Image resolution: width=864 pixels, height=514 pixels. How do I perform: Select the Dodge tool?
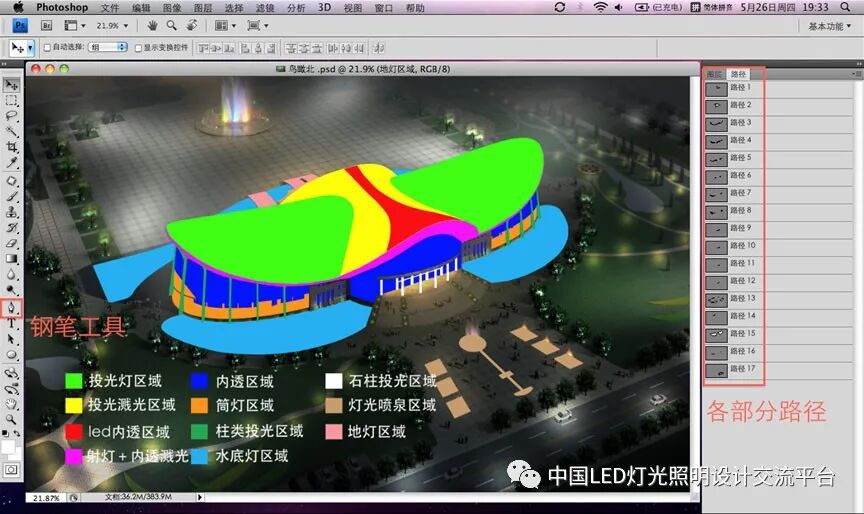coord(11,290)
